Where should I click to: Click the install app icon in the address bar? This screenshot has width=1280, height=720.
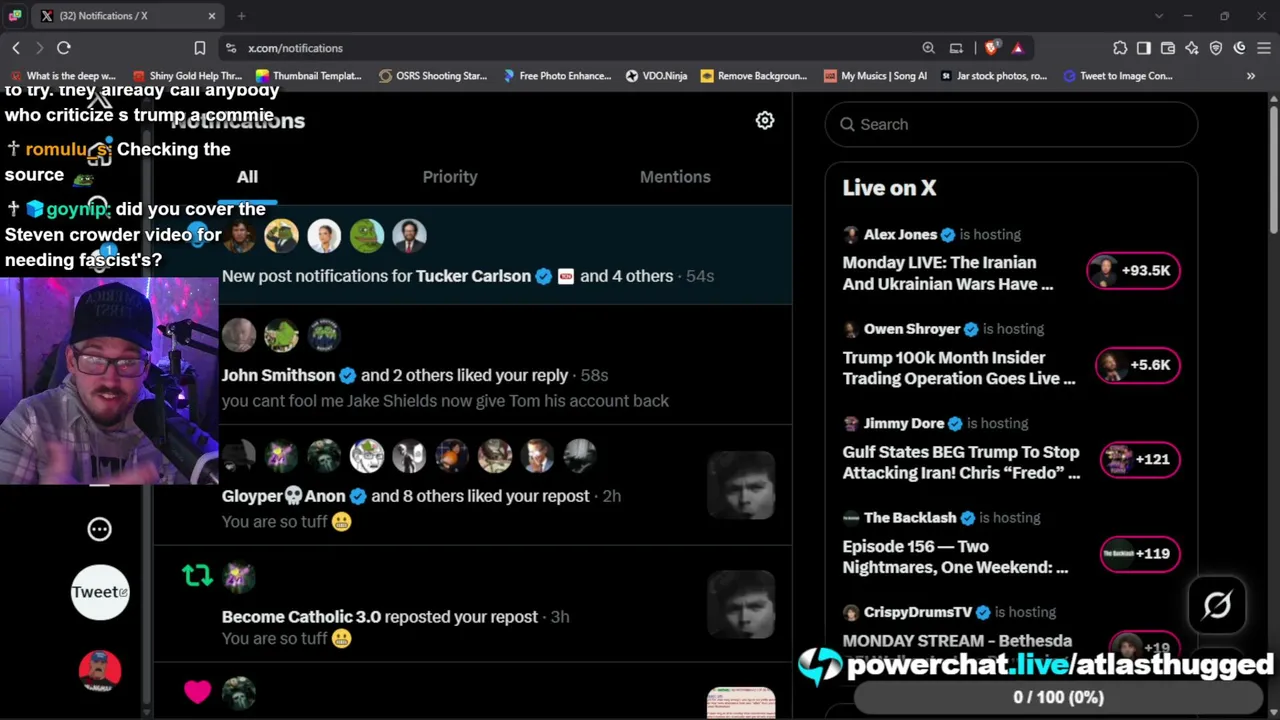click(x=956, y=48)
